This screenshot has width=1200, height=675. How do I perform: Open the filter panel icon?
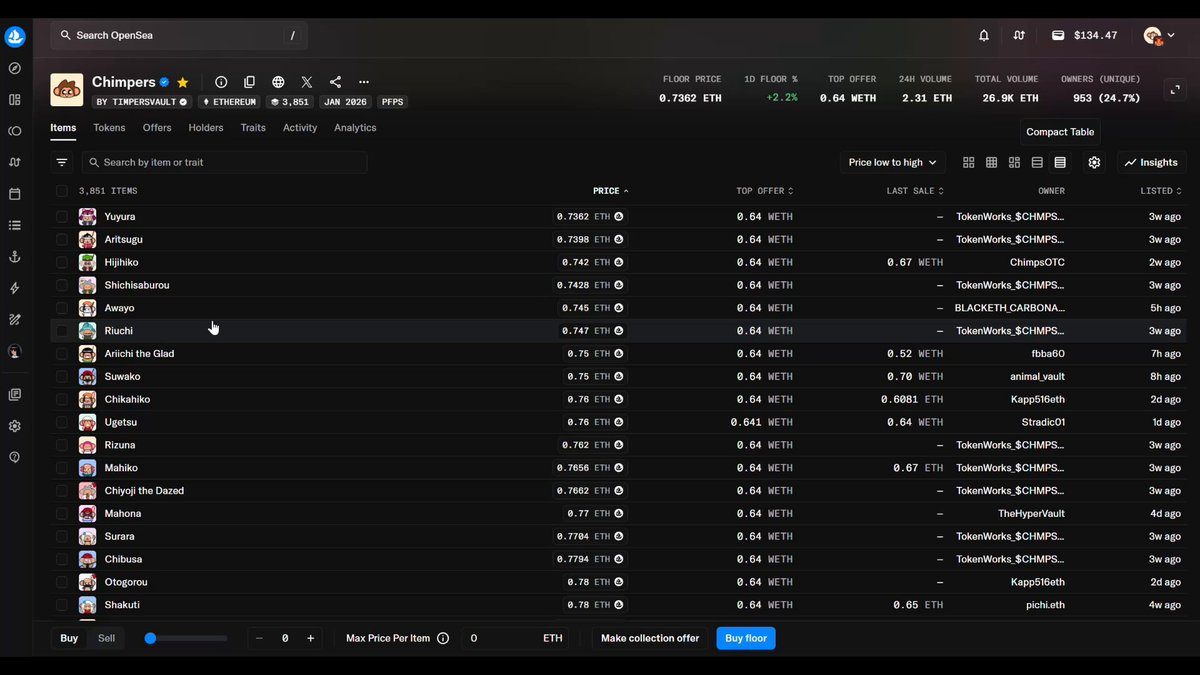[62, 162]
